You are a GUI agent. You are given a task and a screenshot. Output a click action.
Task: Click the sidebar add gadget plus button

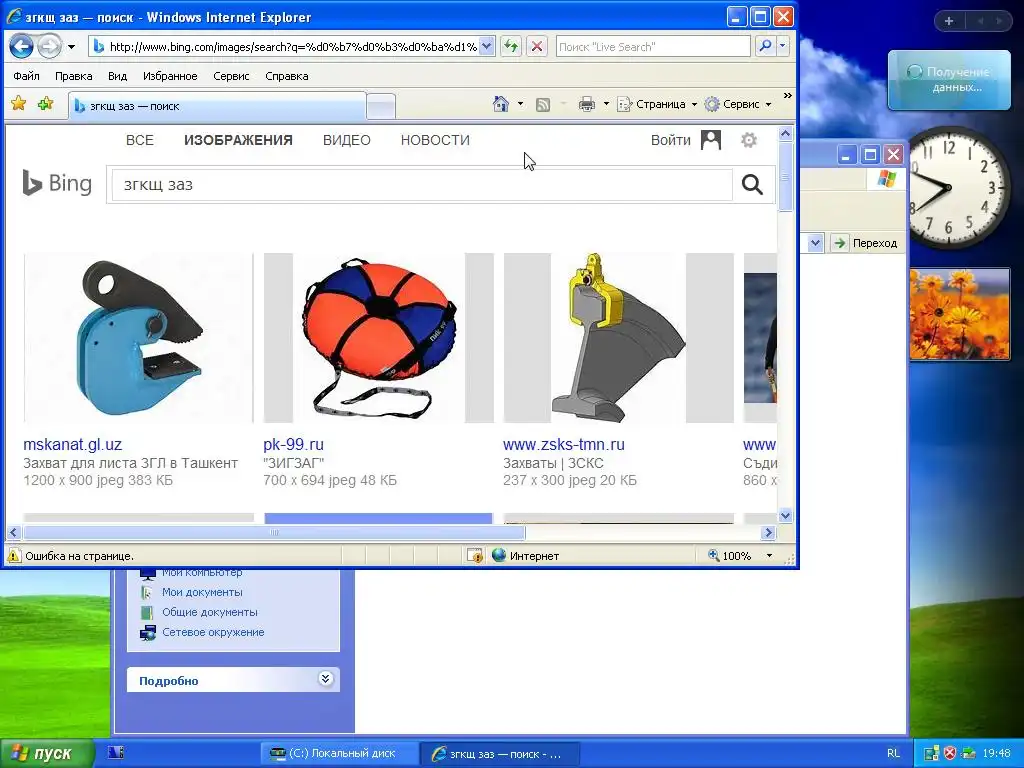pyautogui.click(x=949, y=21)
